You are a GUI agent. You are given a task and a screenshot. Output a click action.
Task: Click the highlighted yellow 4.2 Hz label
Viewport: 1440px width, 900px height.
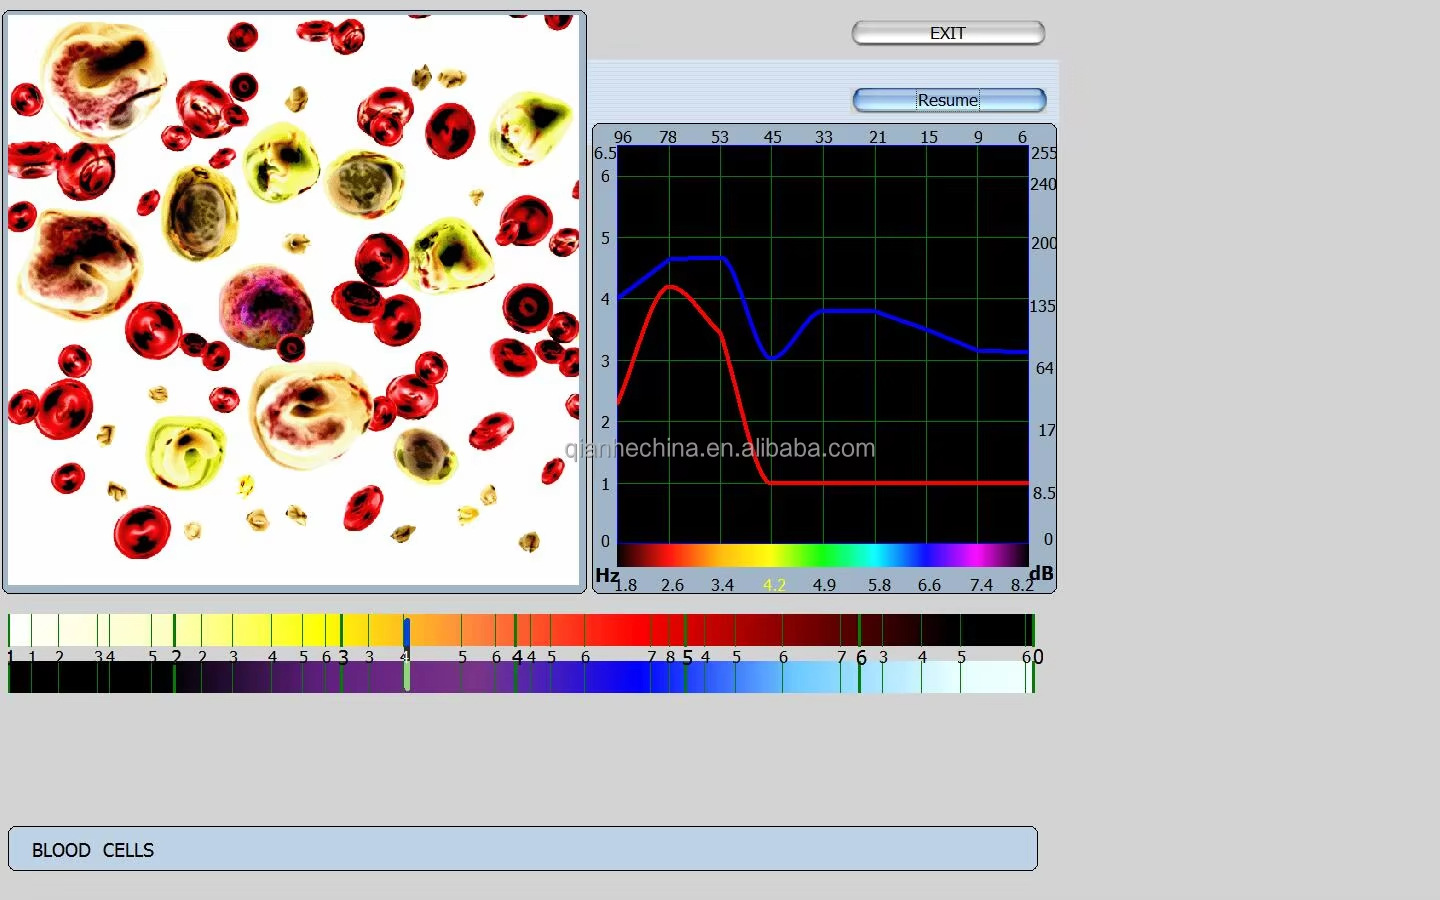(774, 585)
